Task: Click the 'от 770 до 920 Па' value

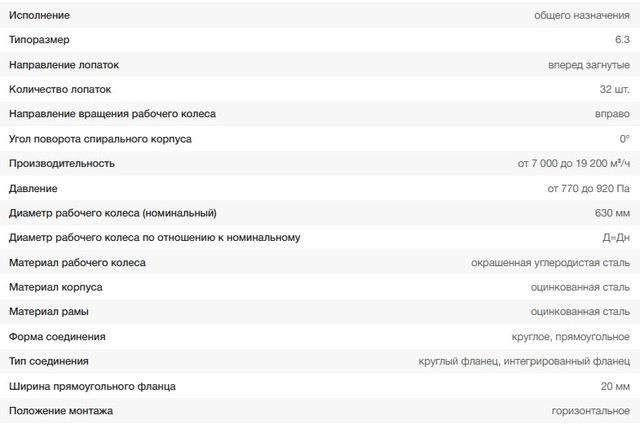Action: coord(588,188)
